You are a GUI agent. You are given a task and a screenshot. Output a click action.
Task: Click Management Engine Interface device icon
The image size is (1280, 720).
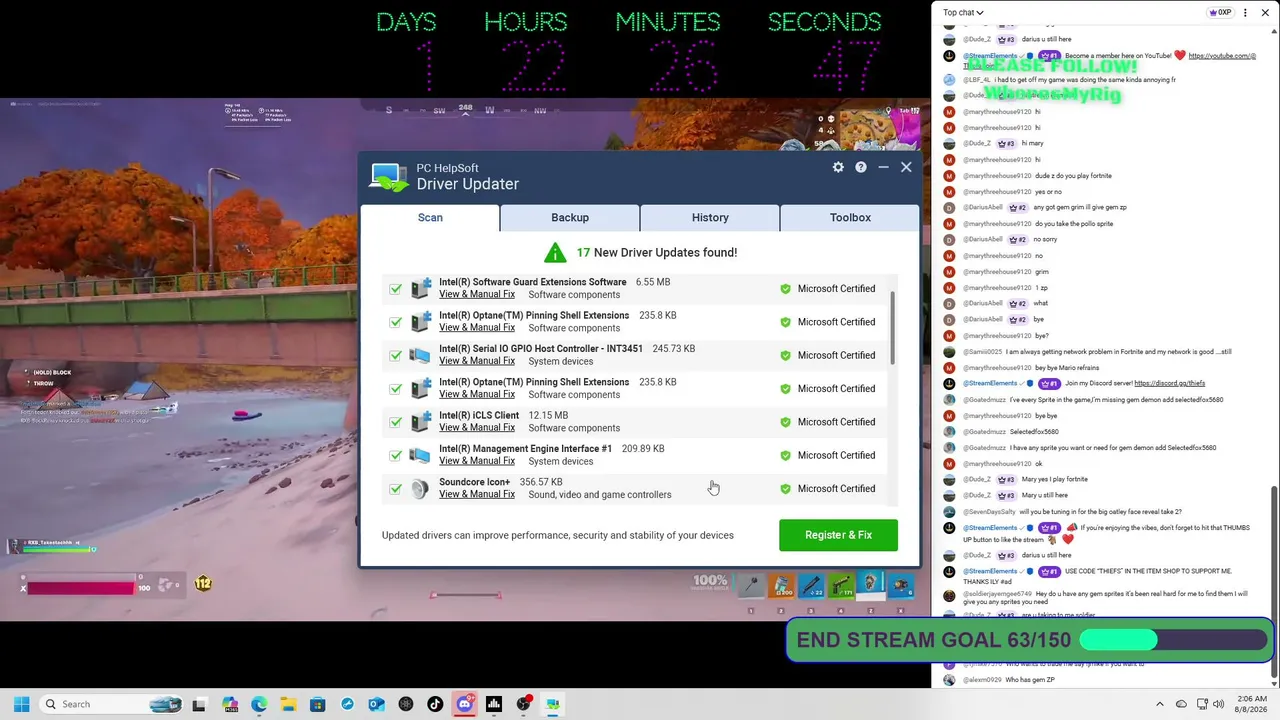pos(420,455)
